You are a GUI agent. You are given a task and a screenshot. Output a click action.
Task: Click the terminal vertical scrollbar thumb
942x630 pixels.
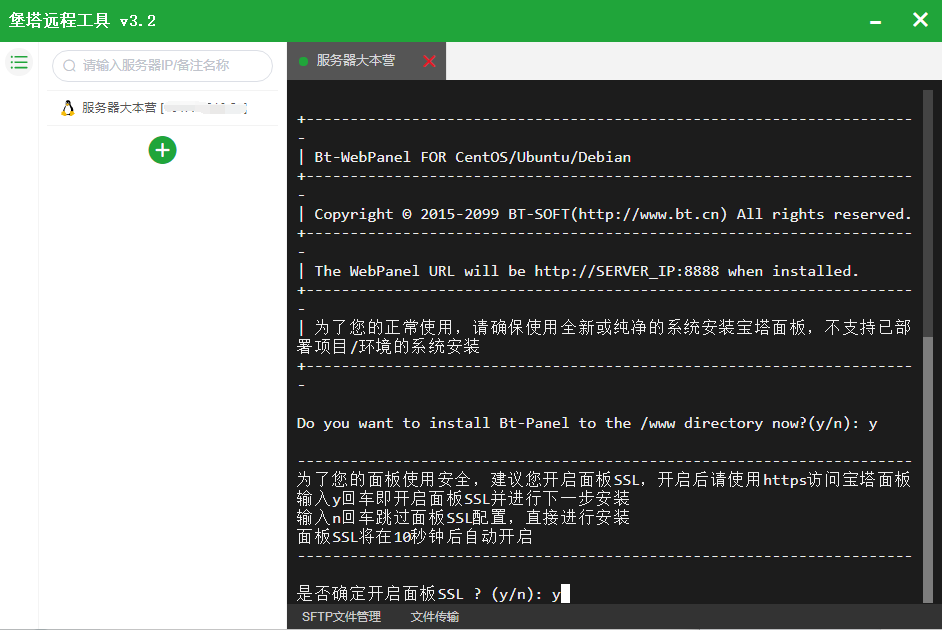[x=928, y=470]
